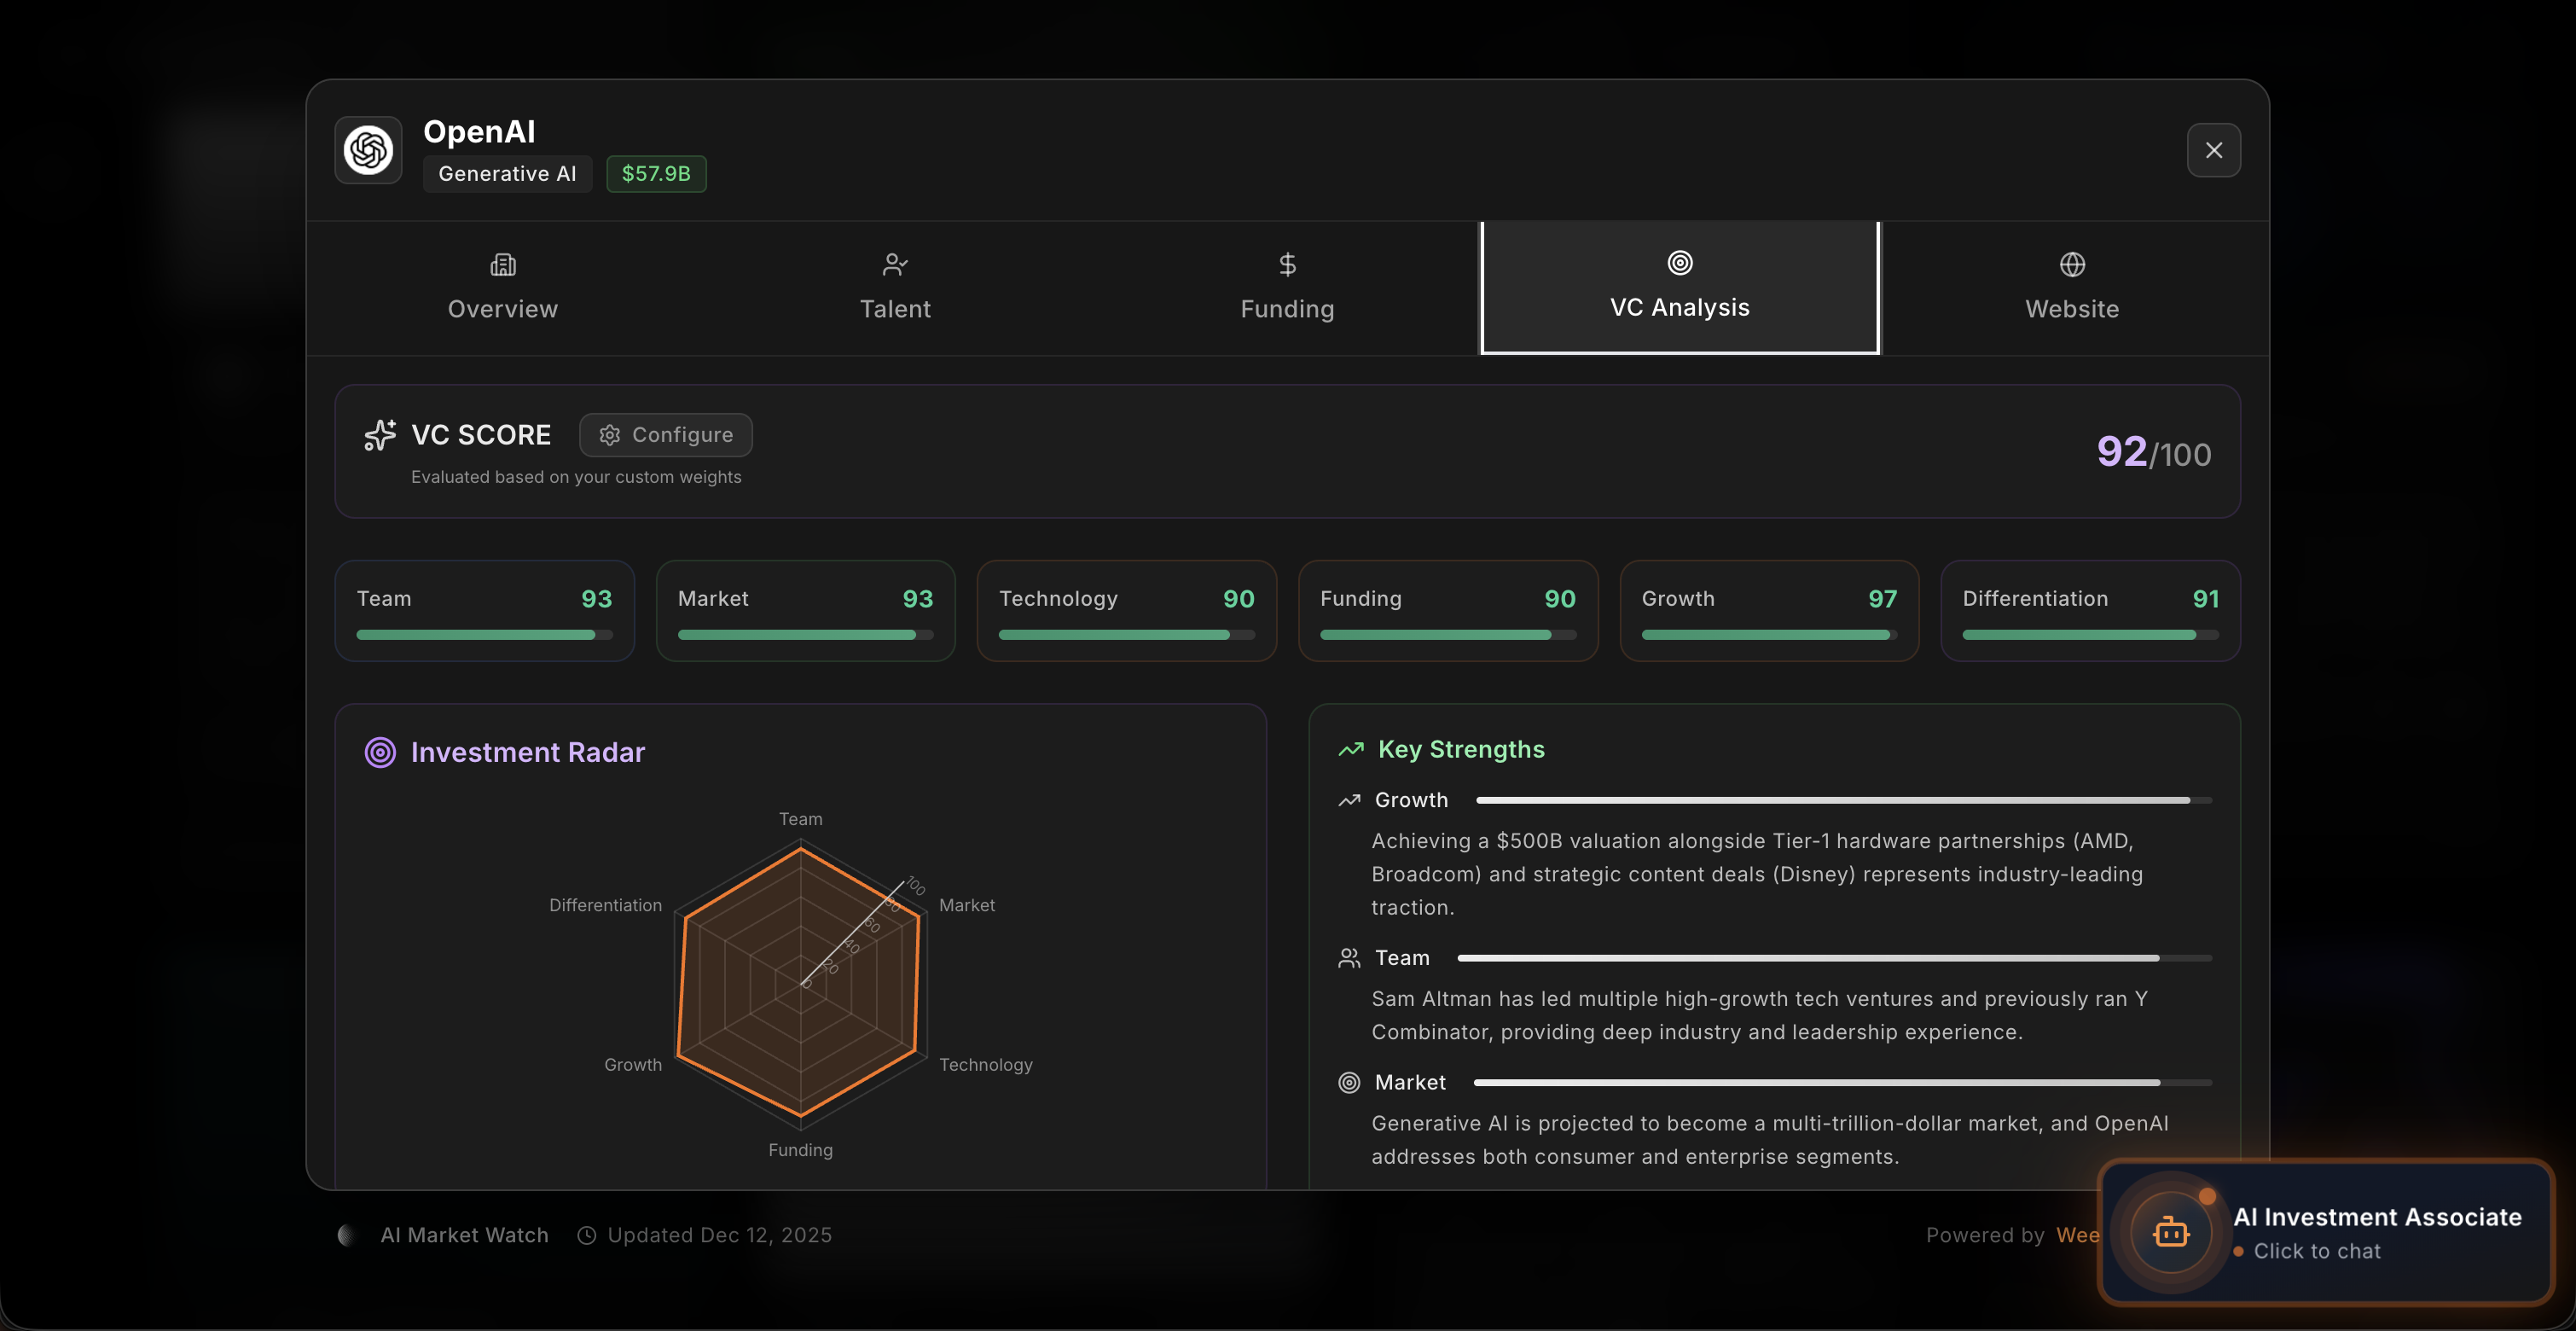The image size is (2576, 1331).
Task: Select the VC Analysis tab
Action: pos(1680,288)
